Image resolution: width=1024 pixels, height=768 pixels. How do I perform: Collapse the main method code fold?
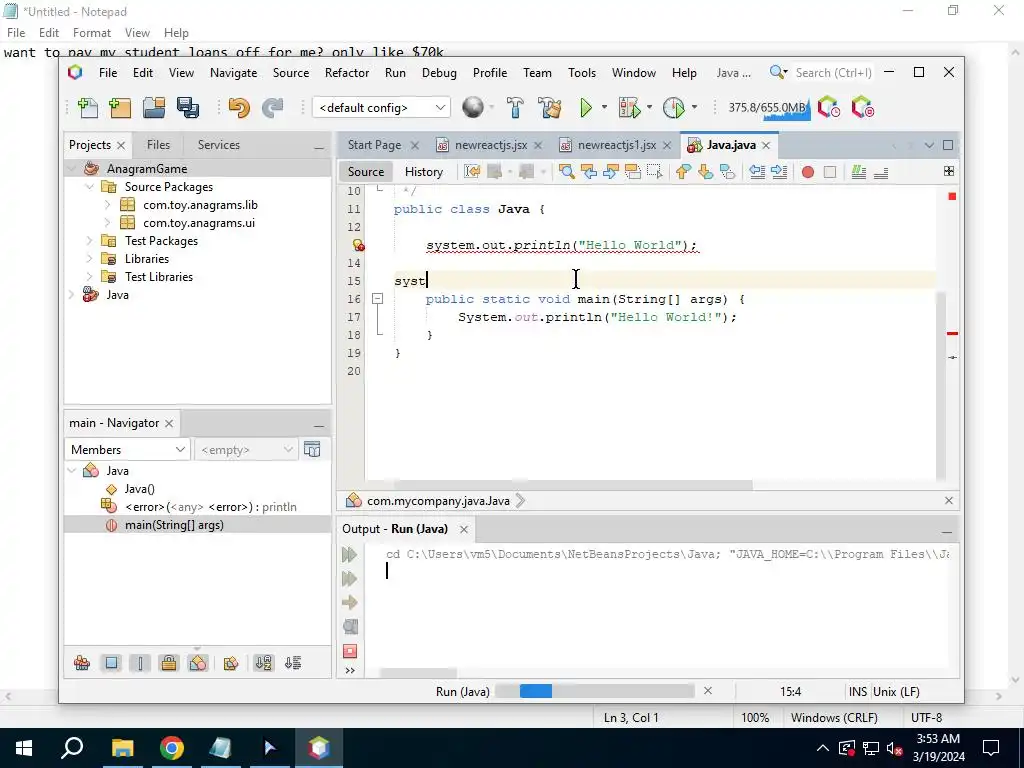tap(377, 298)
